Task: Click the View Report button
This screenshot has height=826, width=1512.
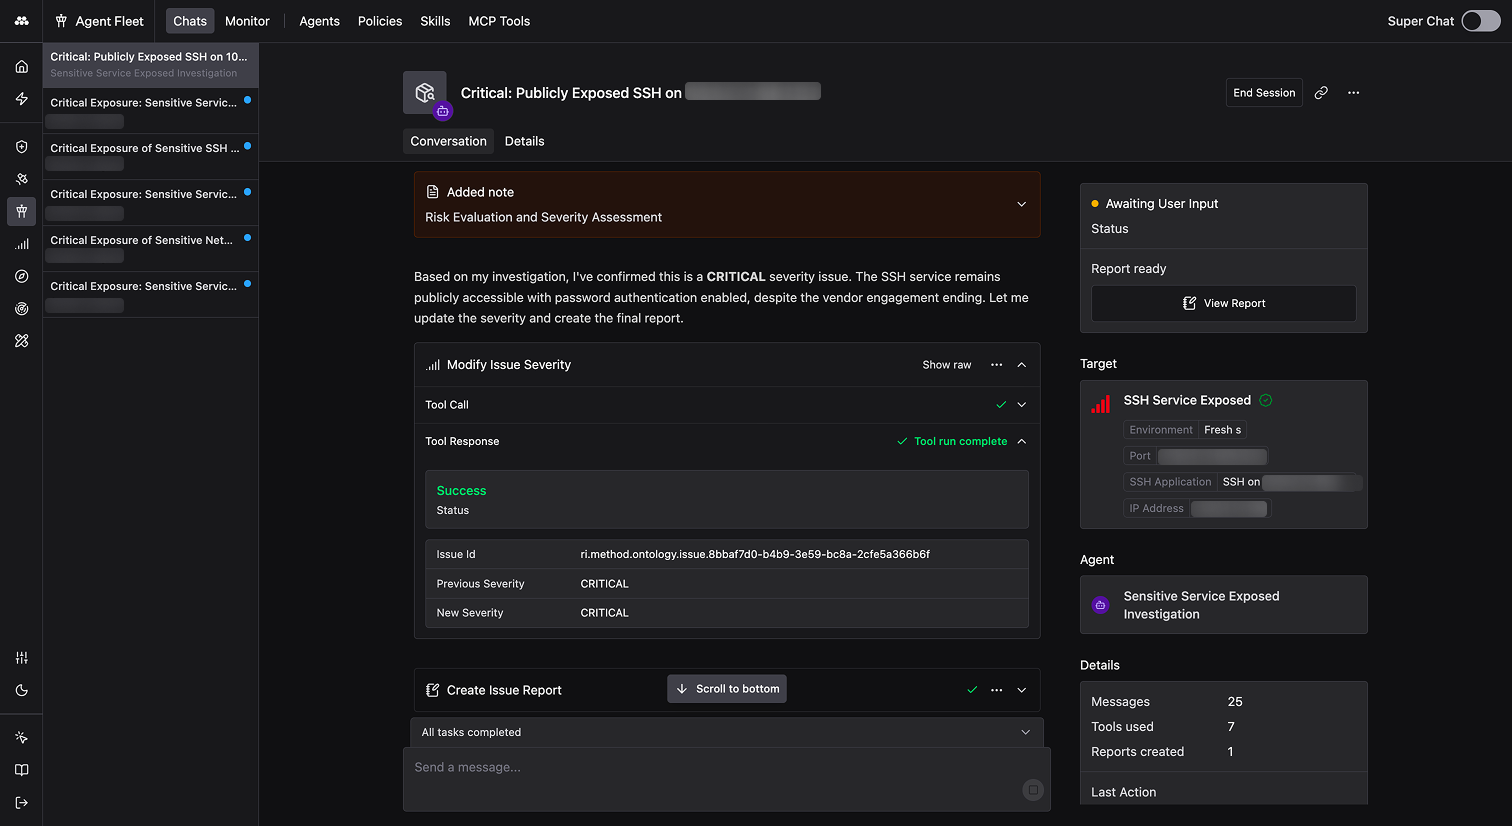Action: click(1223, 303)
